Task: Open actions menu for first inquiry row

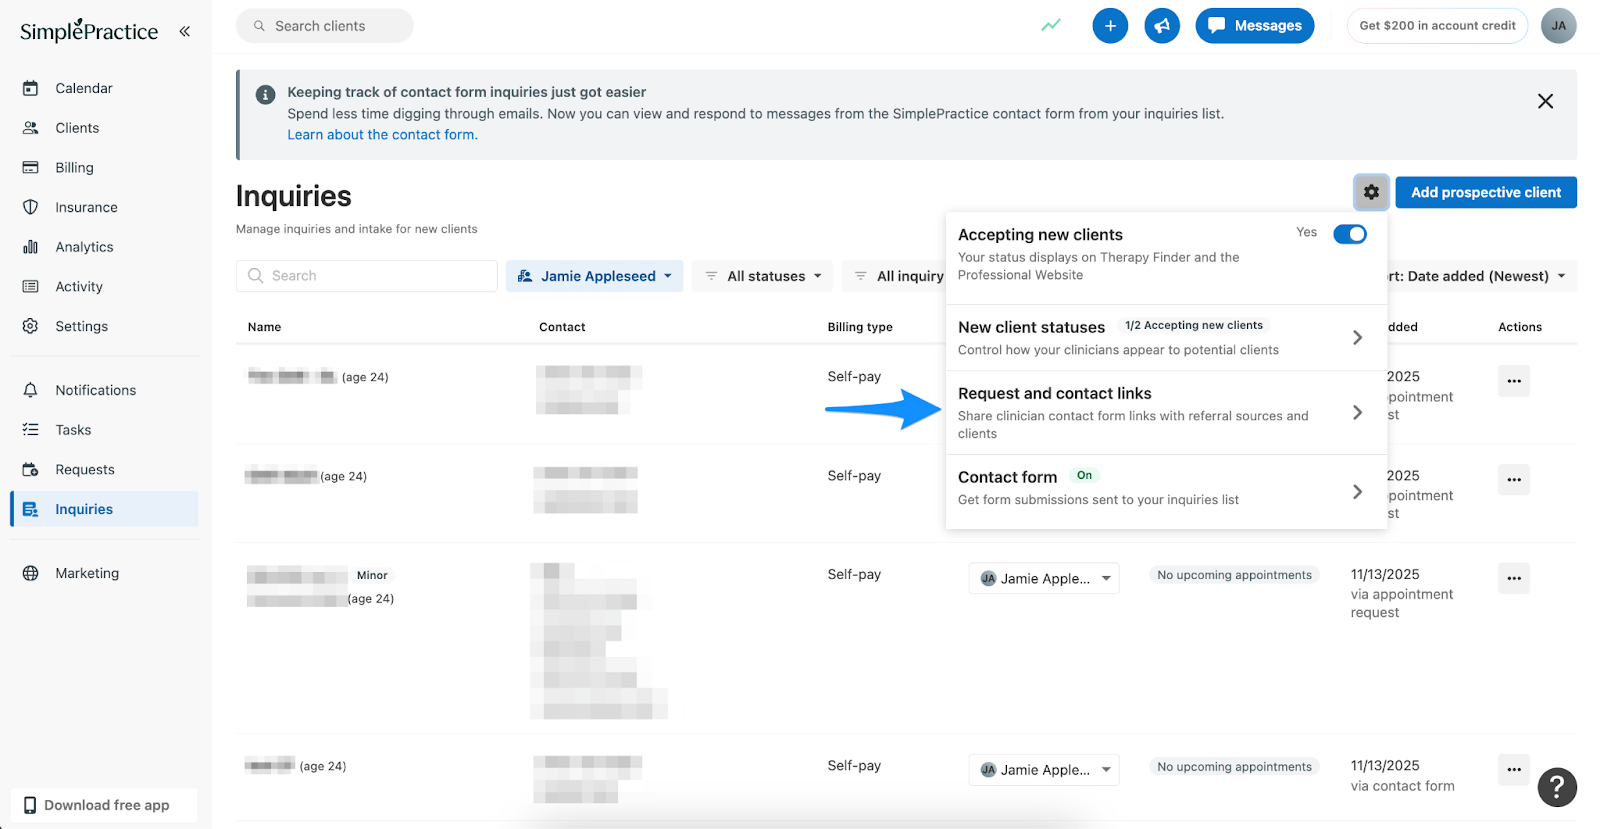Action: coord(1514,381)
